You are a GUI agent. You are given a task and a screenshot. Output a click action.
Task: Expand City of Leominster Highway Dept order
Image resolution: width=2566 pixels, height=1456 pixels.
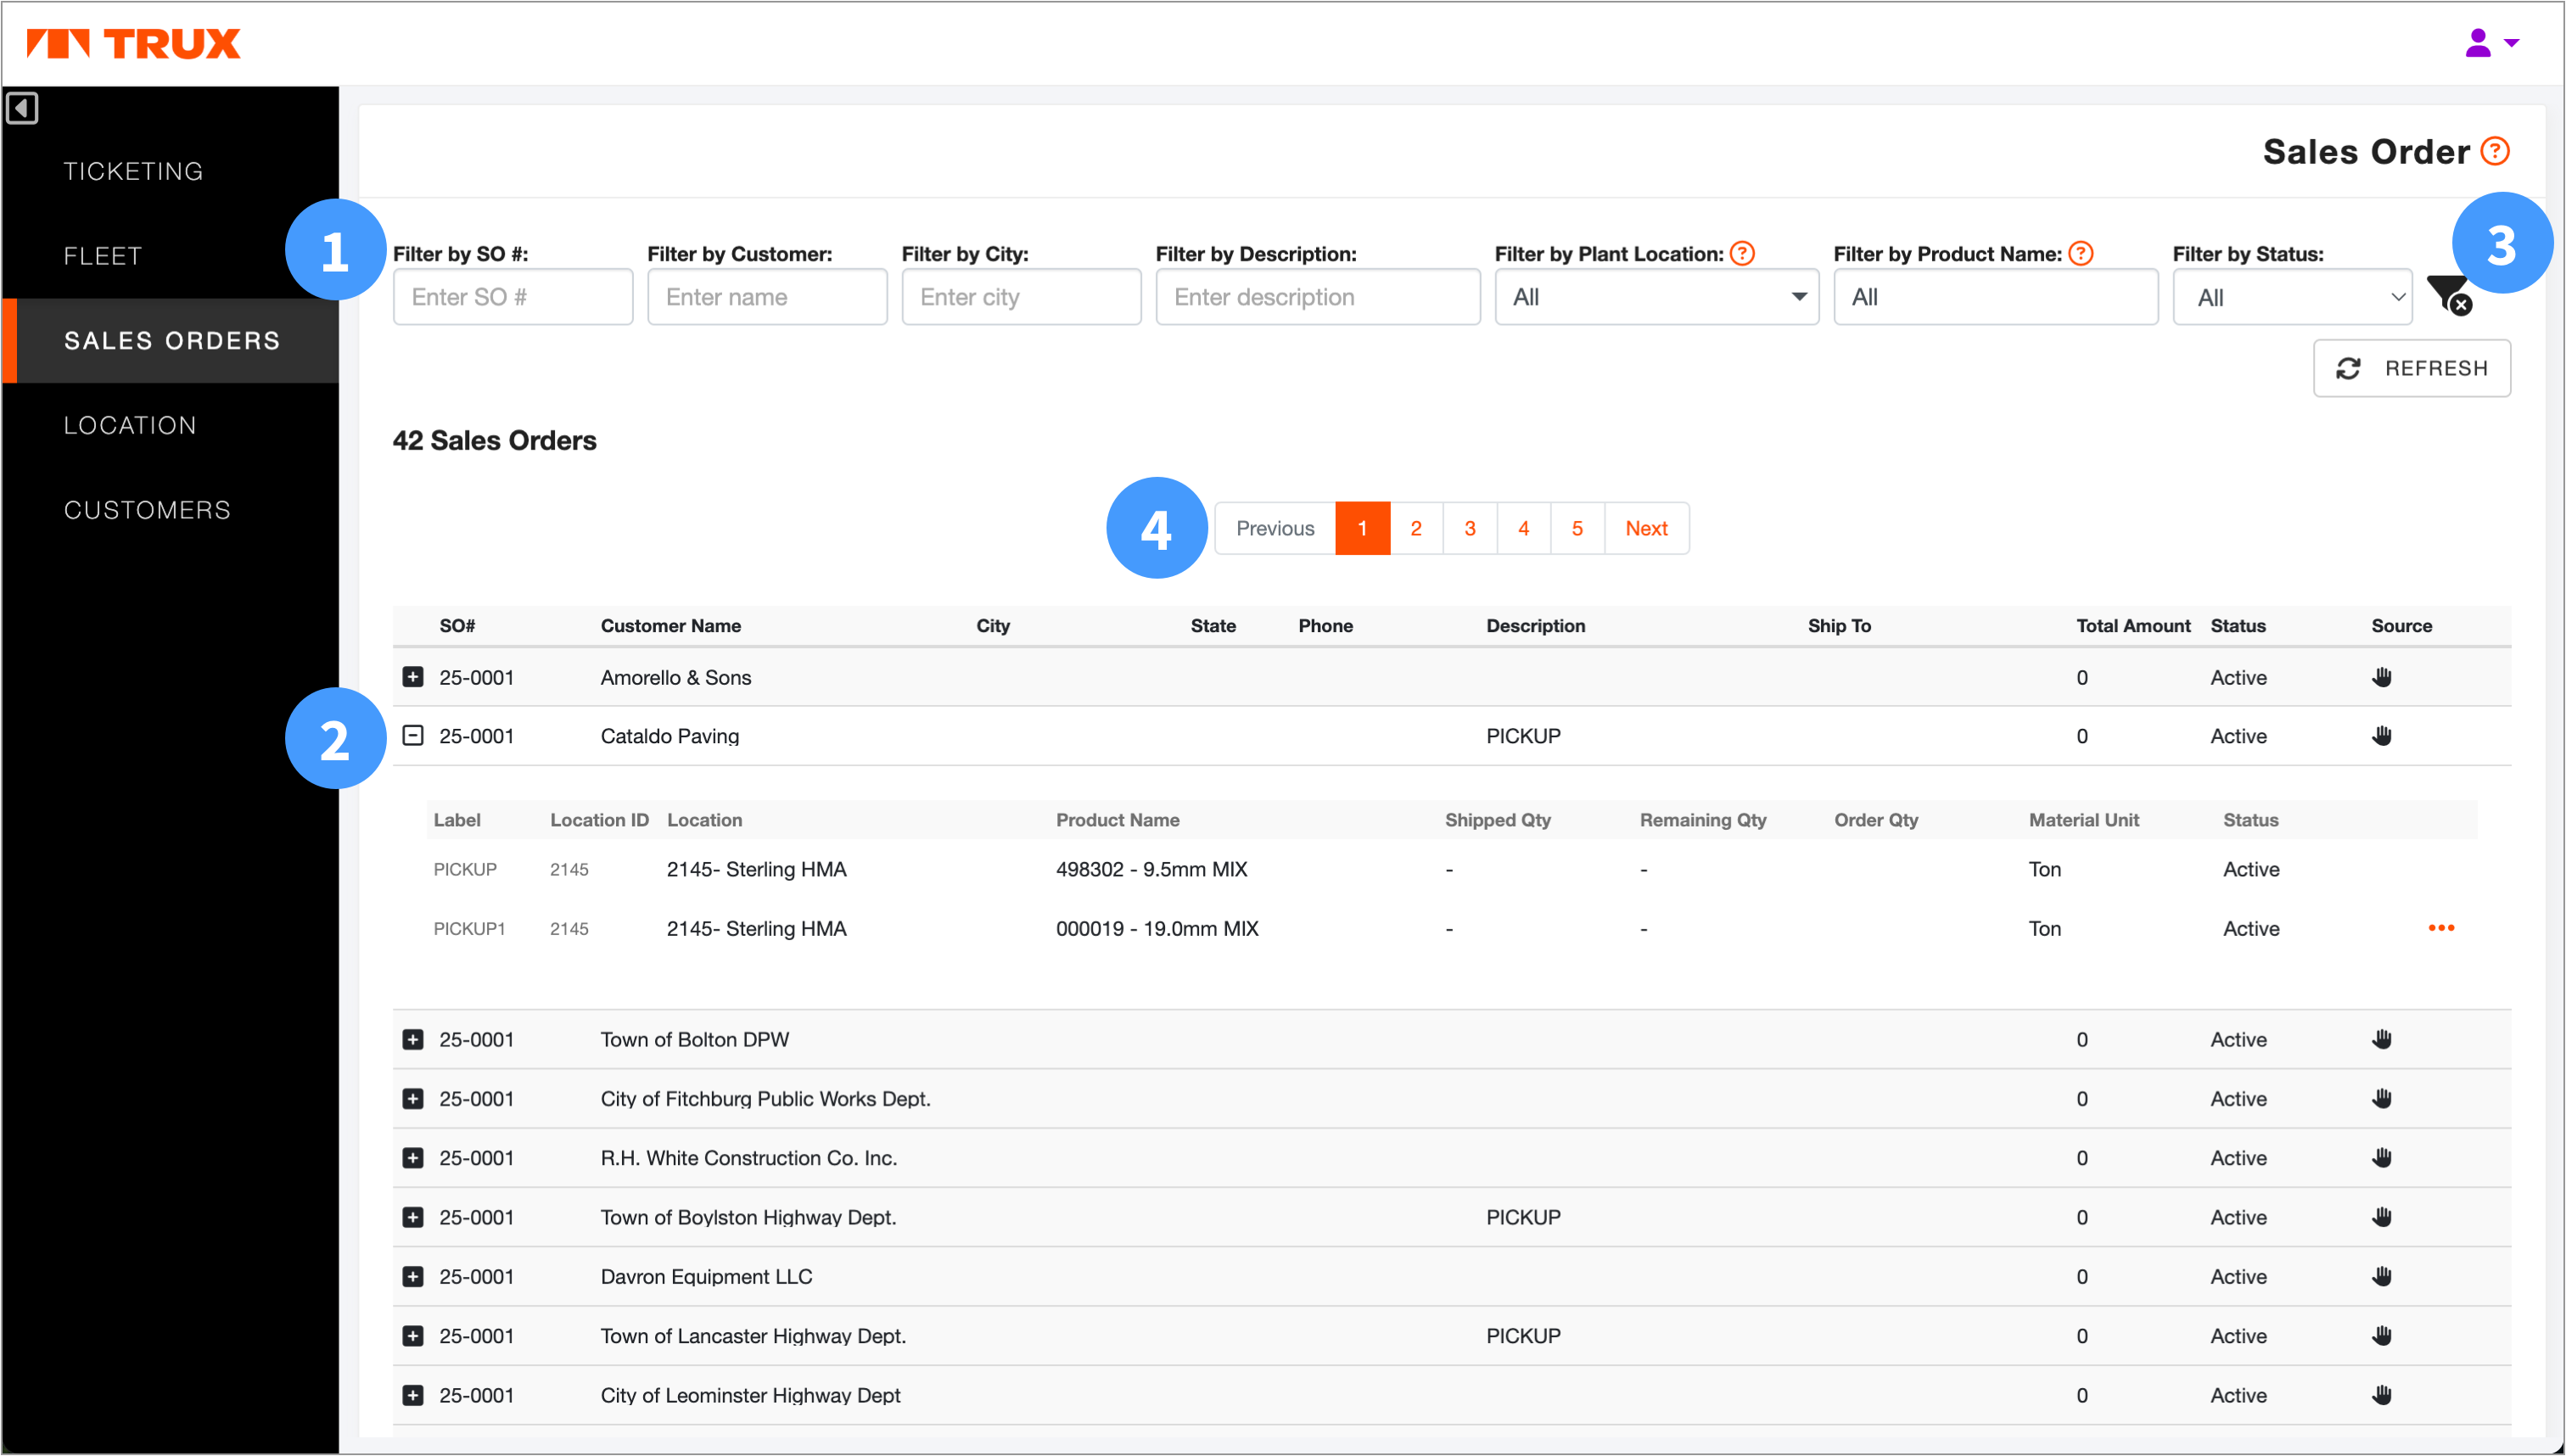click(x=413, y=1395)
